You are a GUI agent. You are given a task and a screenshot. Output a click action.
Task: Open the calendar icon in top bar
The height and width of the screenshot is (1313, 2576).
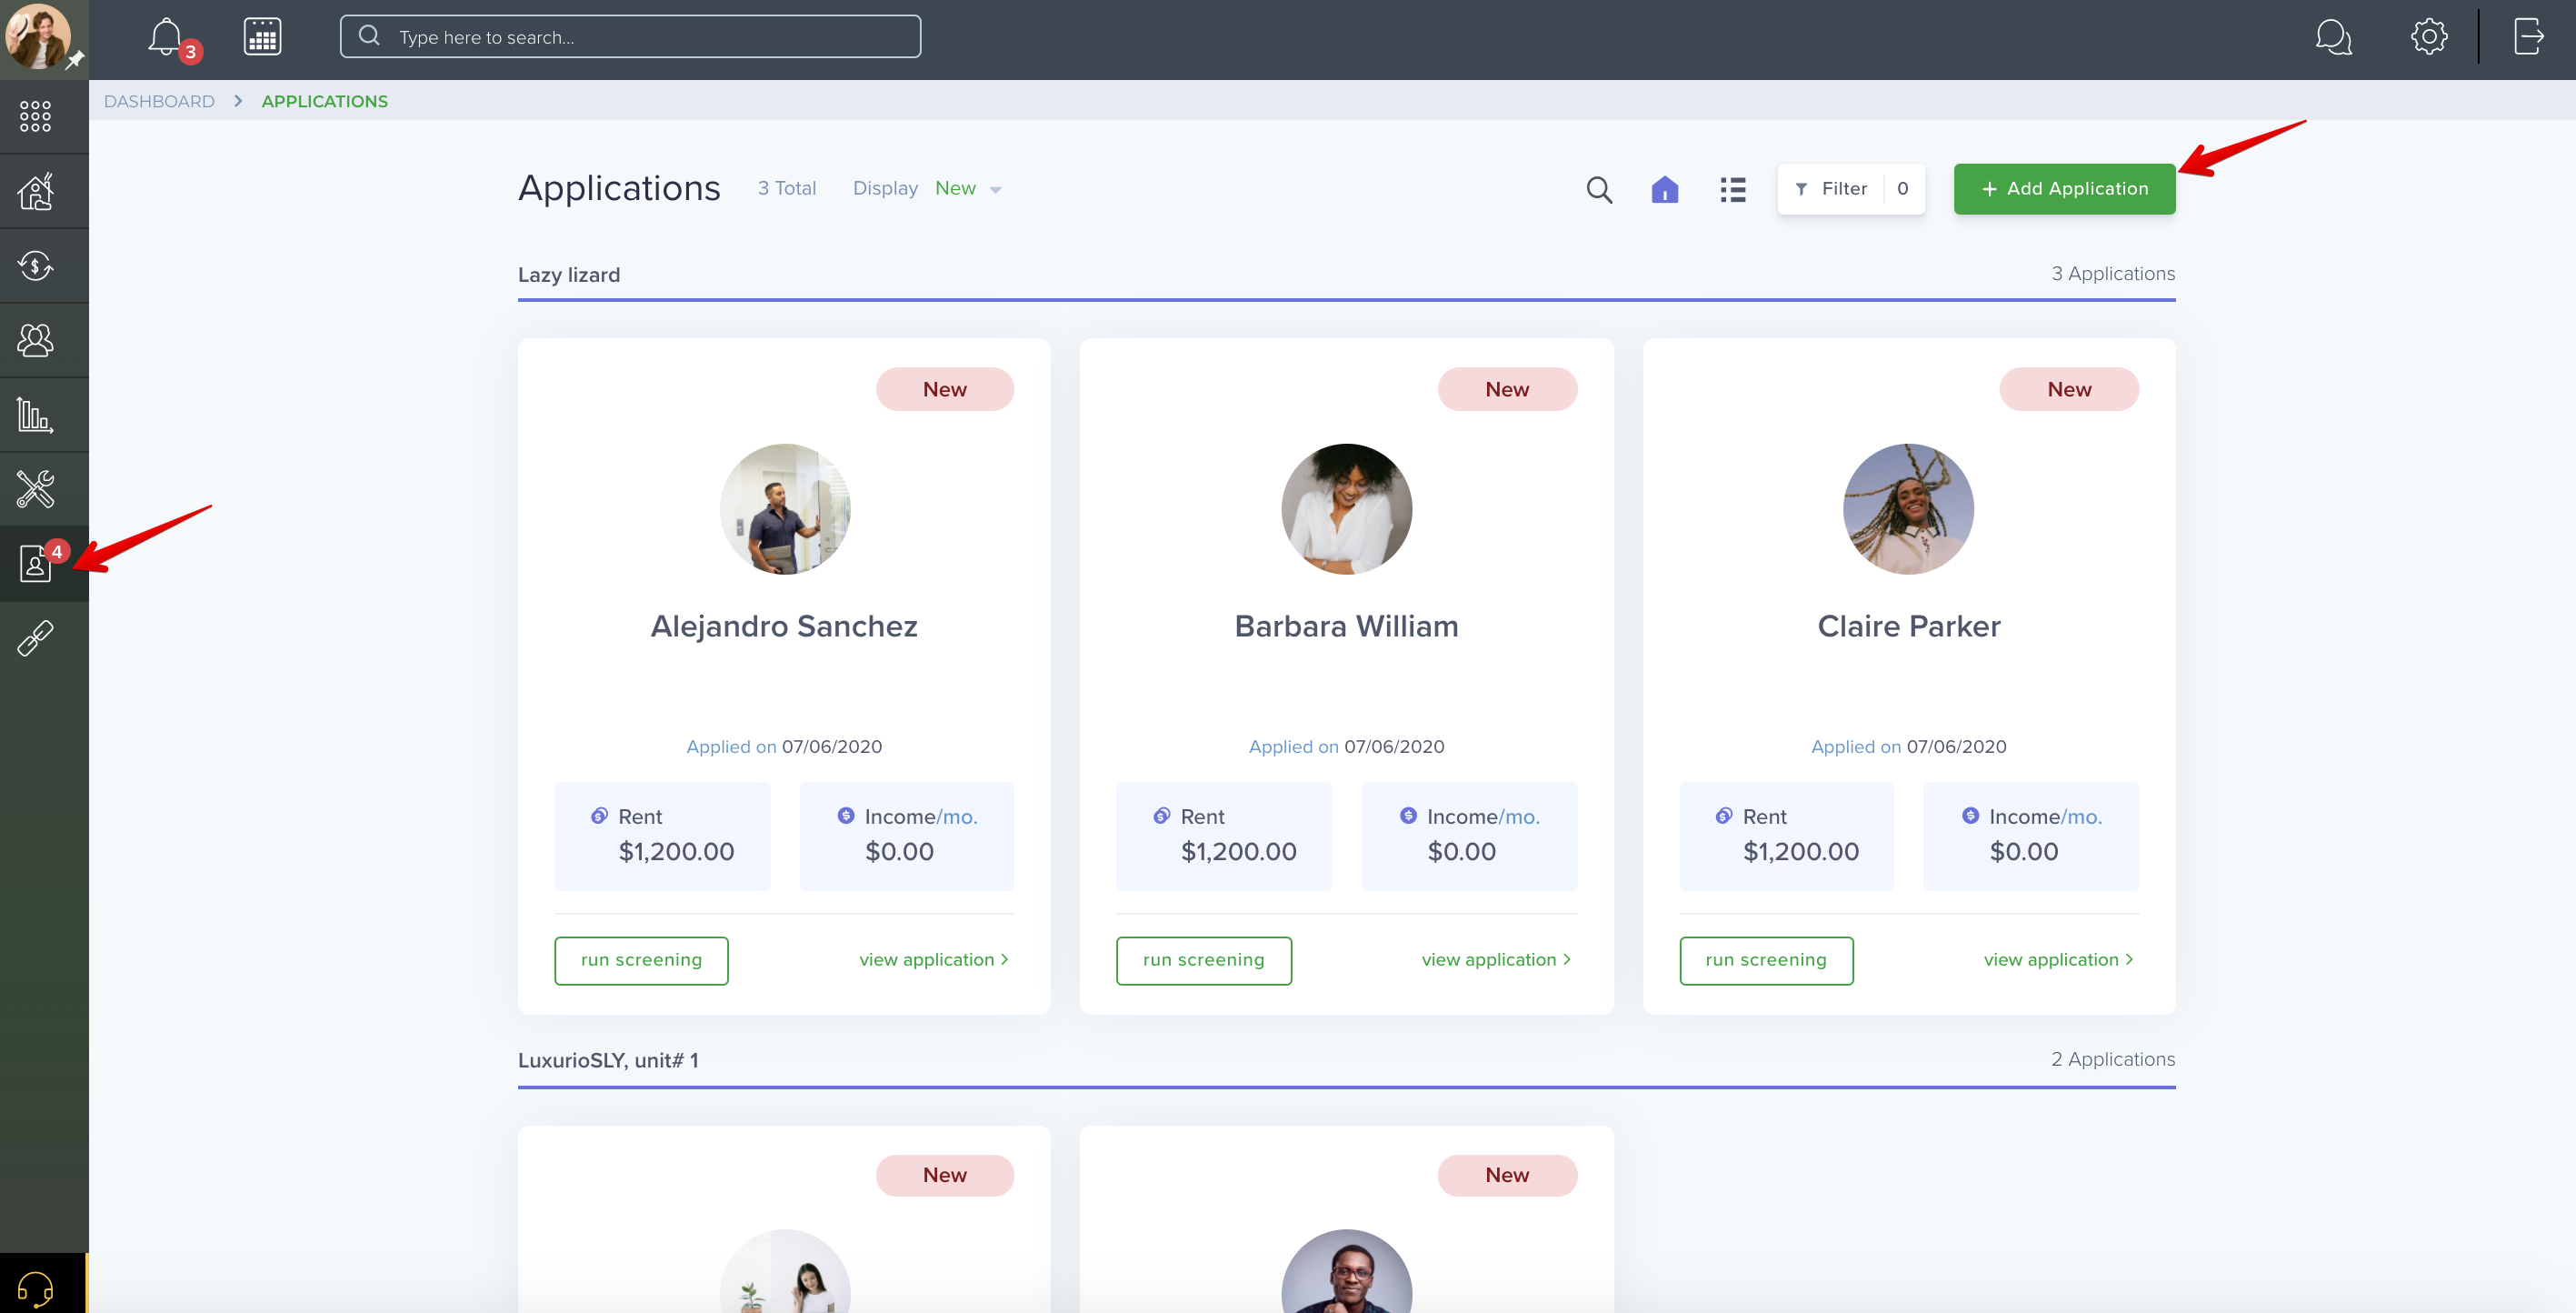262,38
